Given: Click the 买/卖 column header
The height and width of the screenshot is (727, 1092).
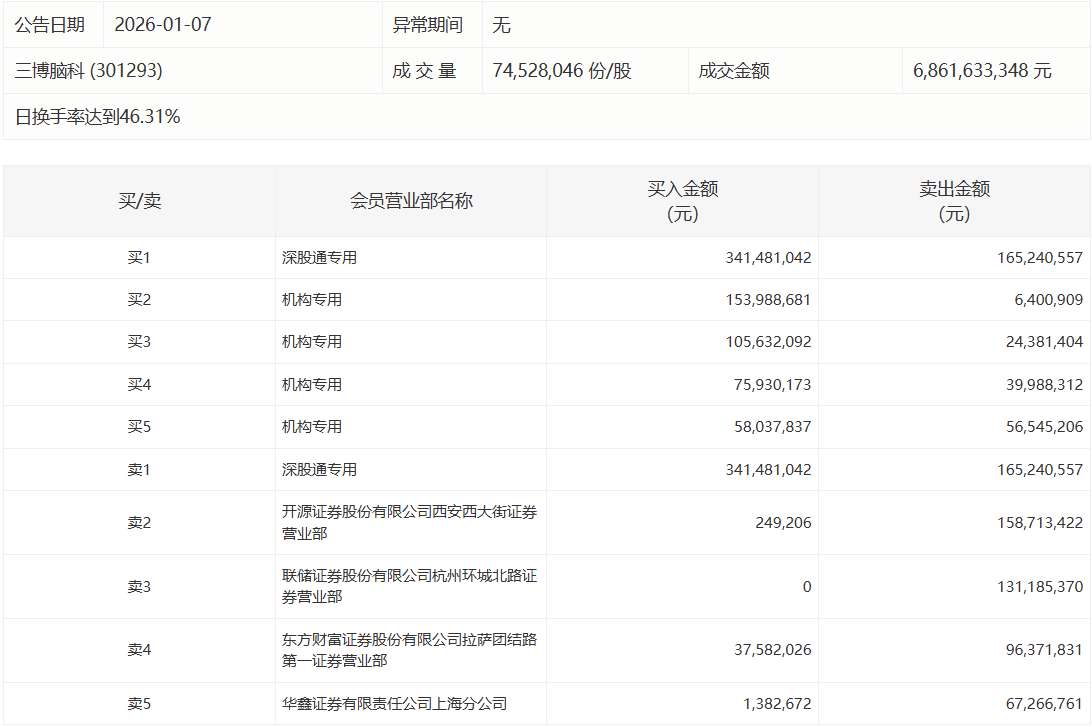Looking at the screenshot, I should 139,201.
